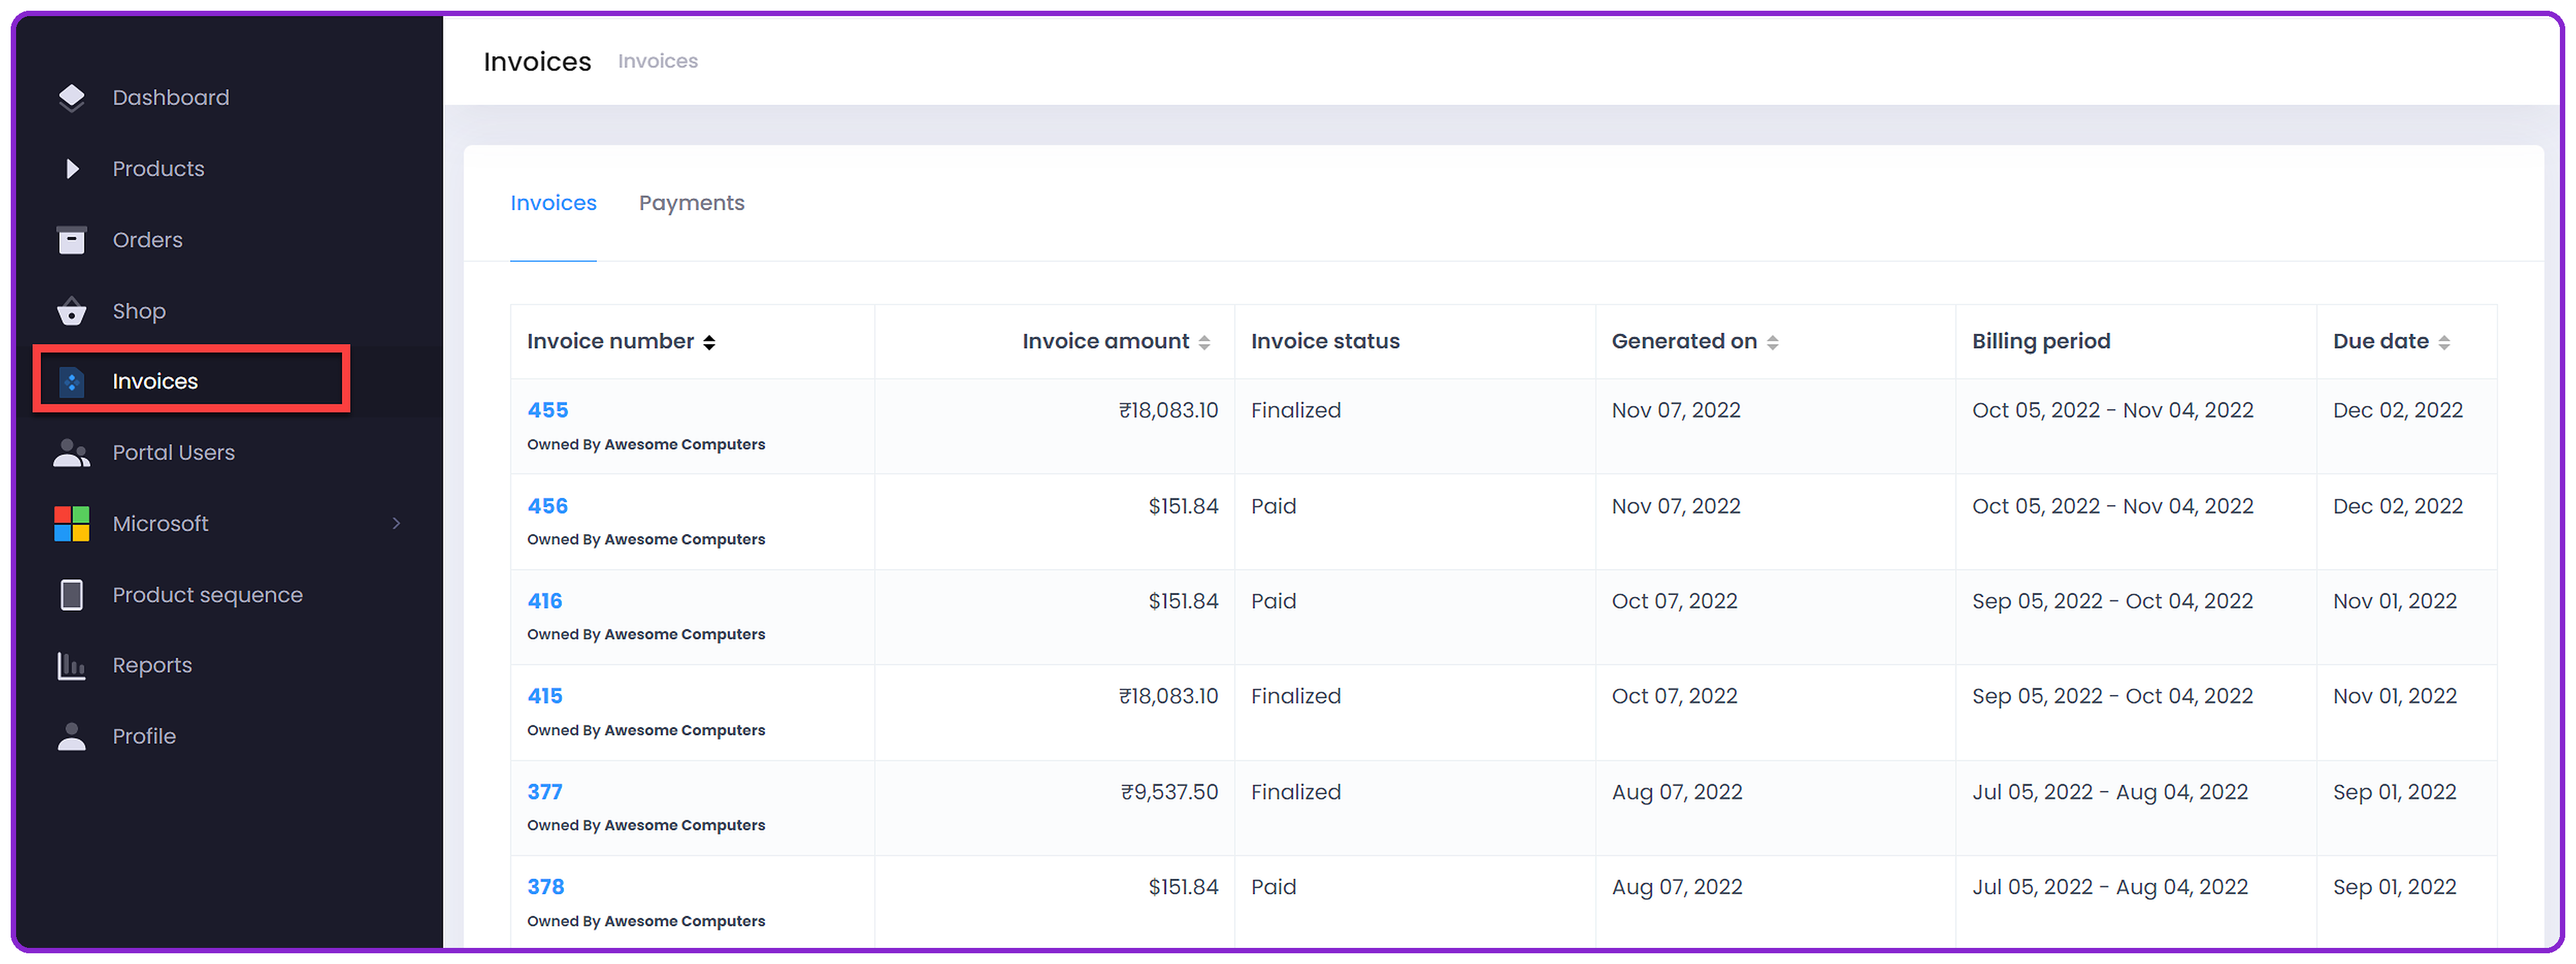Sort by Due date arrows
Screen dimensions: 2576x964
2444,342
